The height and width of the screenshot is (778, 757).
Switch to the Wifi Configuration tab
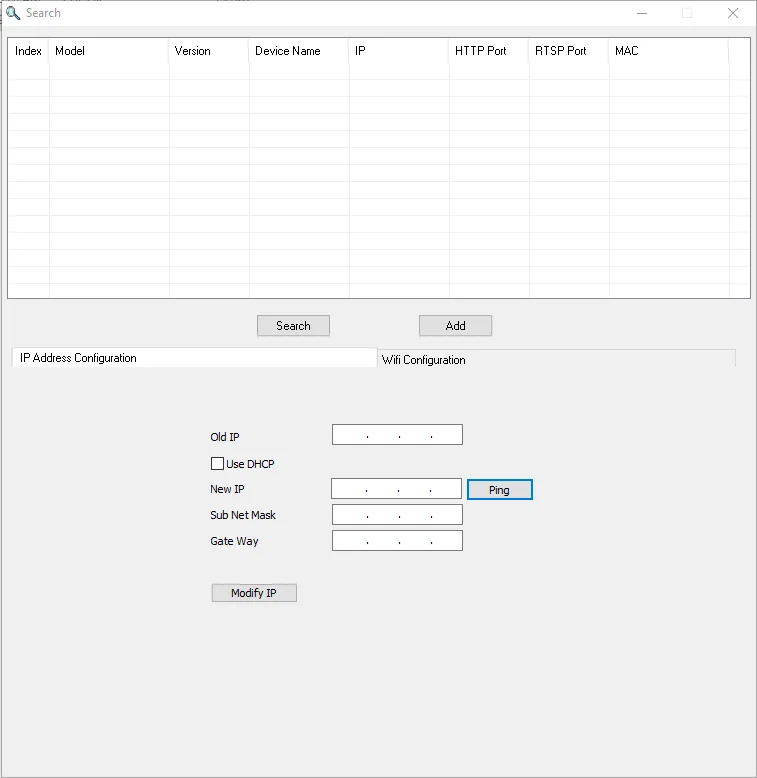[x=556, y=359]
